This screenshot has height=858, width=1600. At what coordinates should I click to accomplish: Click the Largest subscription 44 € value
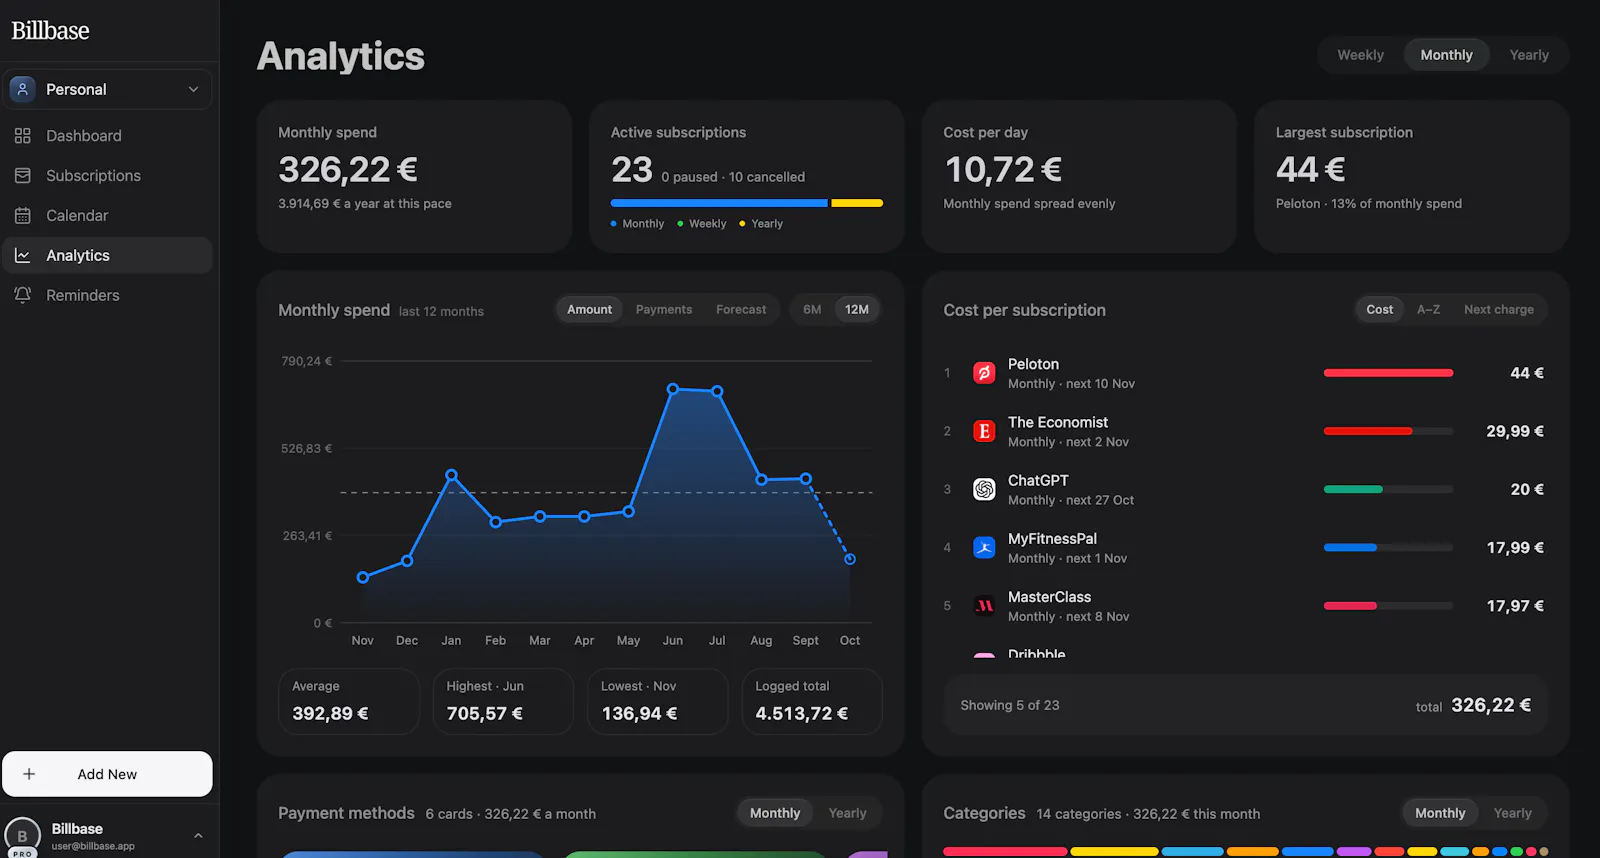[x=1311, y=170]
